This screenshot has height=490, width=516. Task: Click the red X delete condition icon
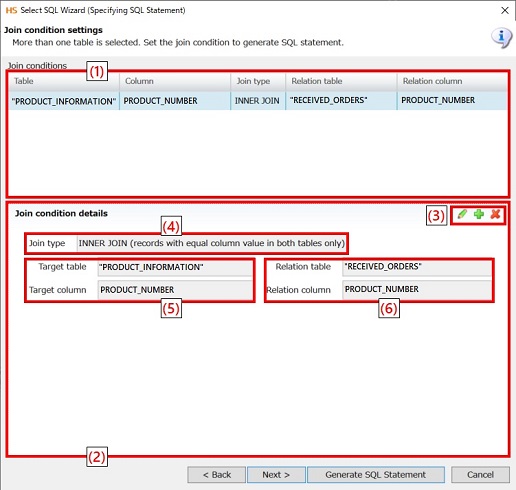coord(495,214)
